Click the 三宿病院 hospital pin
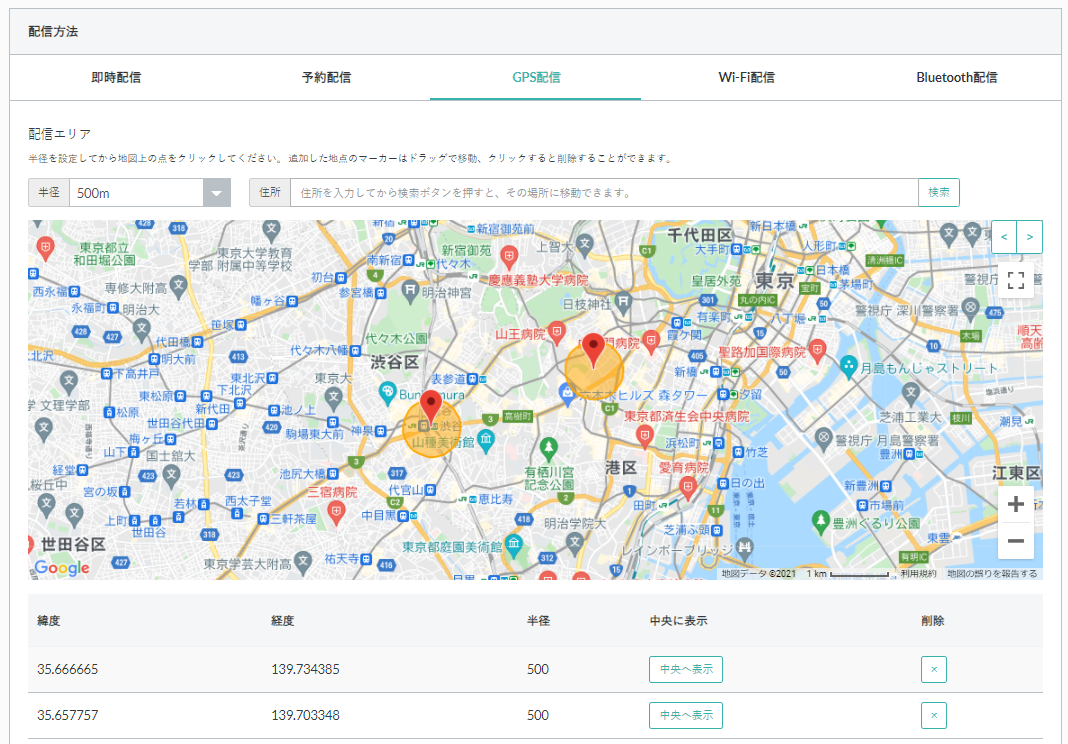The height and width of the screenshot is (744, 1068). tap(336, 512)
